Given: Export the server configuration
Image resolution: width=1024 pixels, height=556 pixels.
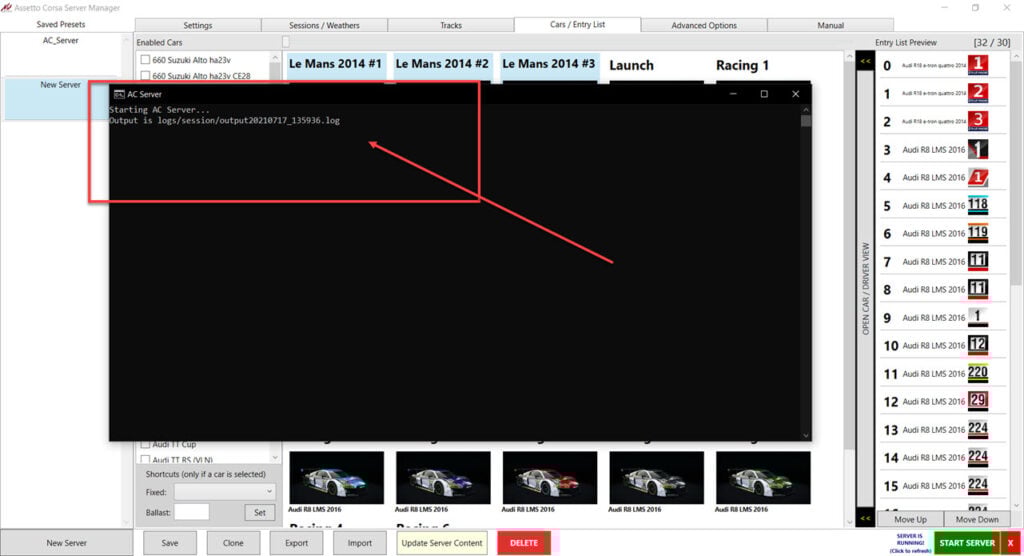Looking at the screenshot, I should pyautogui.click(x=296, y=543).
